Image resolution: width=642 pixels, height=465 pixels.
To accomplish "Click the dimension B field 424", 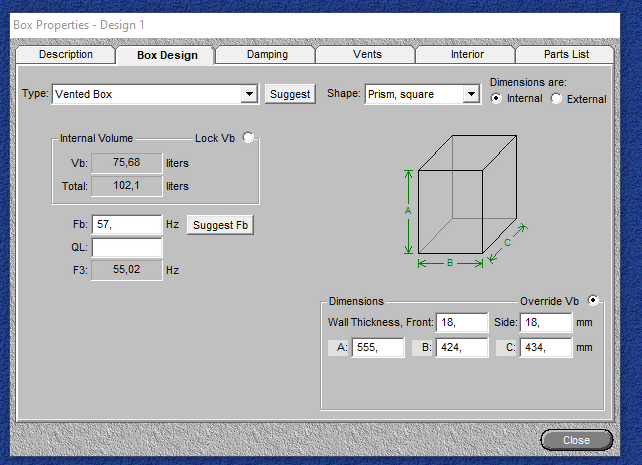I will 462,348.
